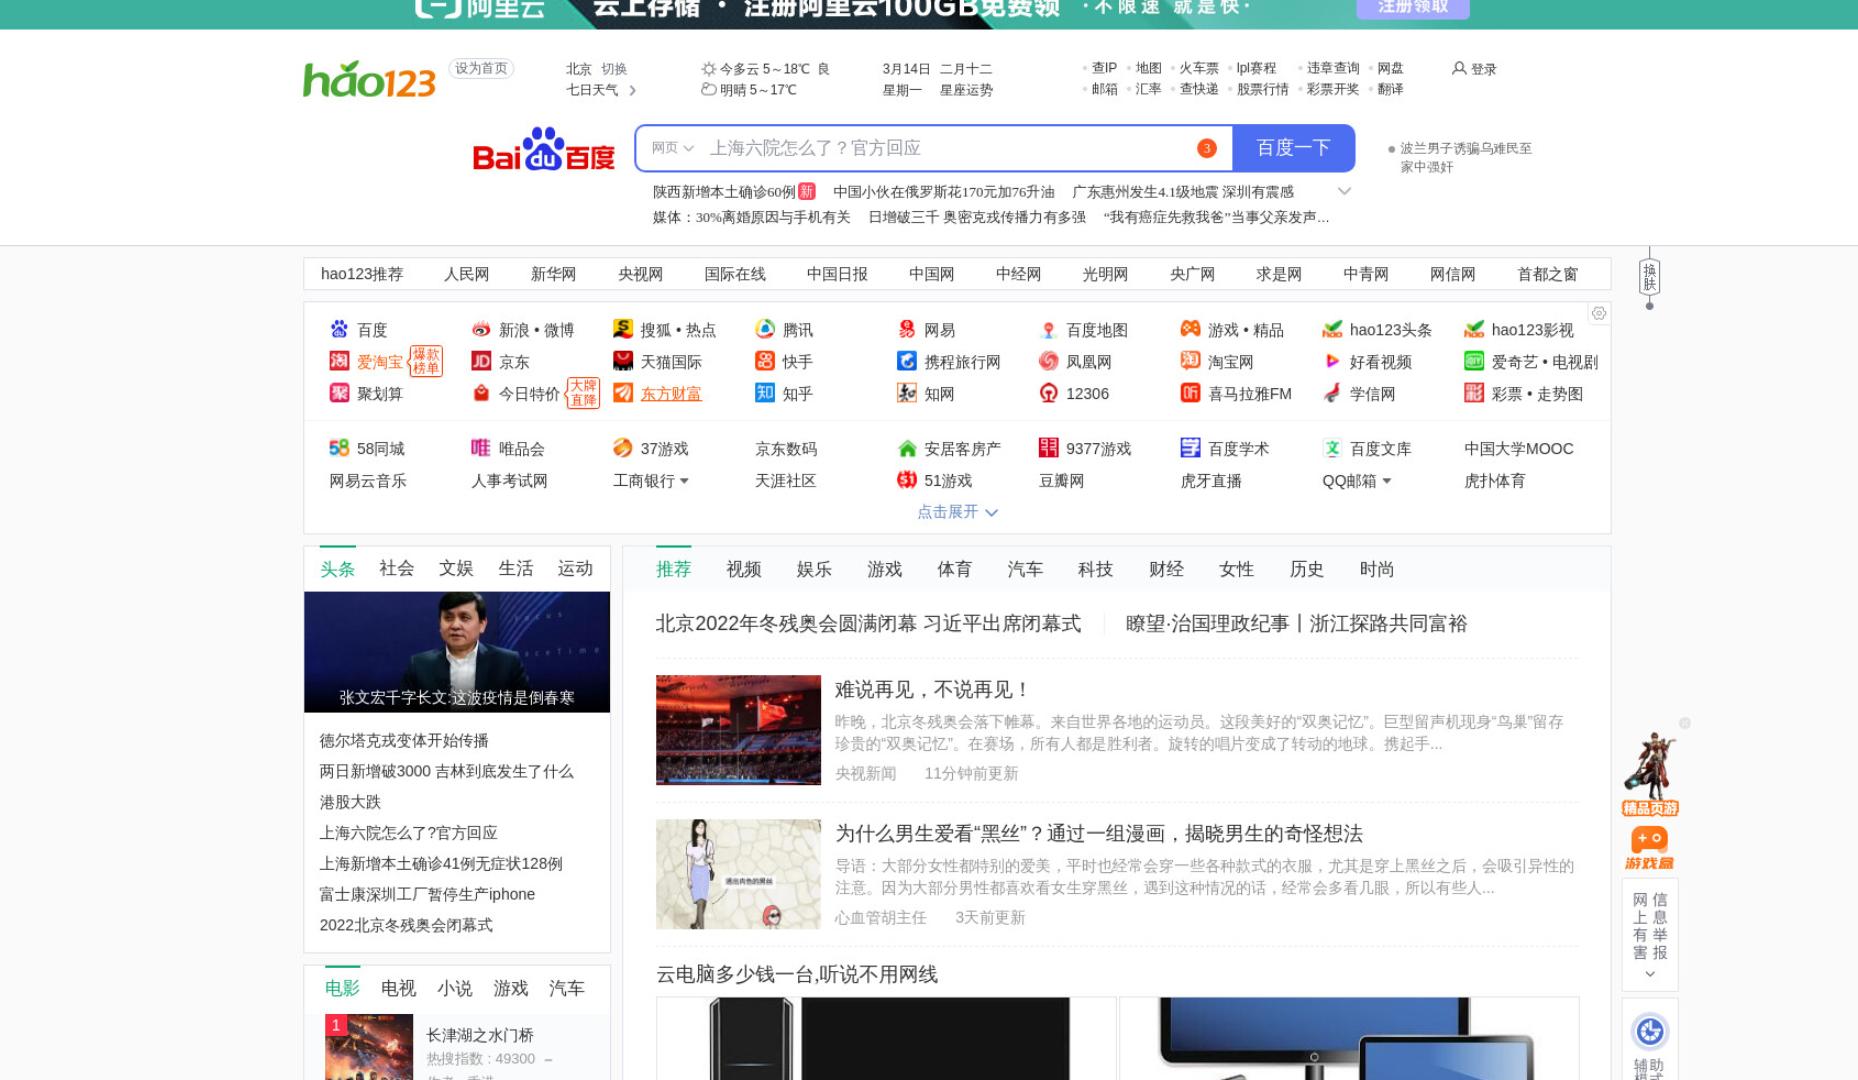
Task: Open the Baidu Maps pin icon
Action: [x=1048, y=329]
